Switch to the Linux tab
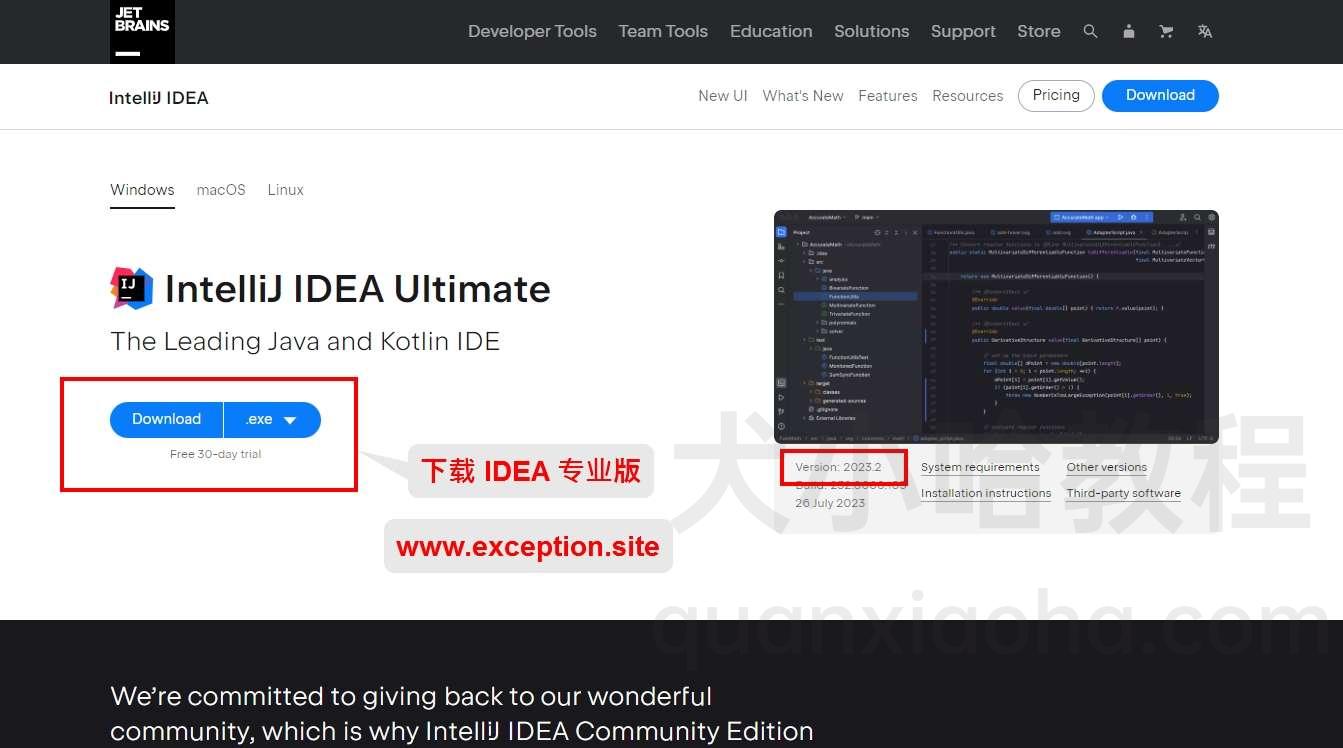The width and height of the screenshot is (1343, 748). [285, 190]
